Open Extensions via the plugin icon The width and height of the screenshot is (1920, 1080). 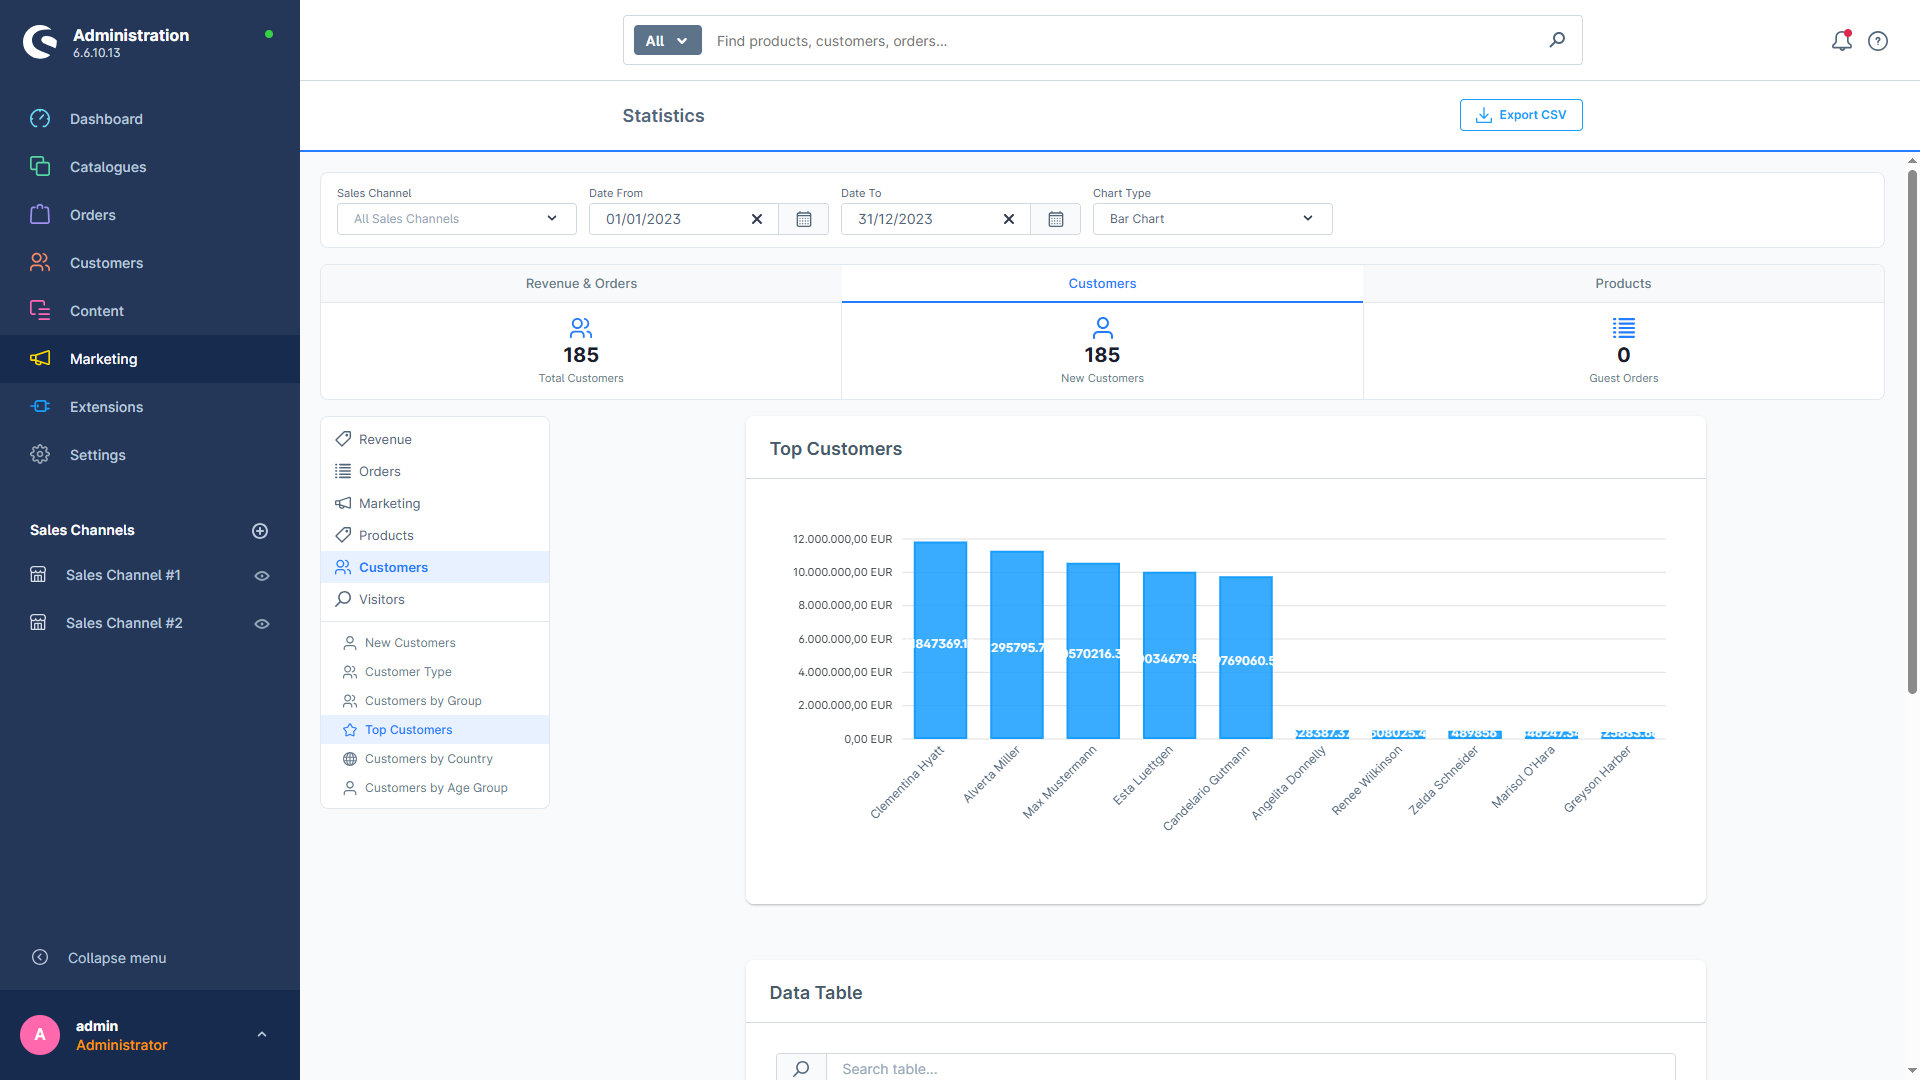(x=40, y=407)
